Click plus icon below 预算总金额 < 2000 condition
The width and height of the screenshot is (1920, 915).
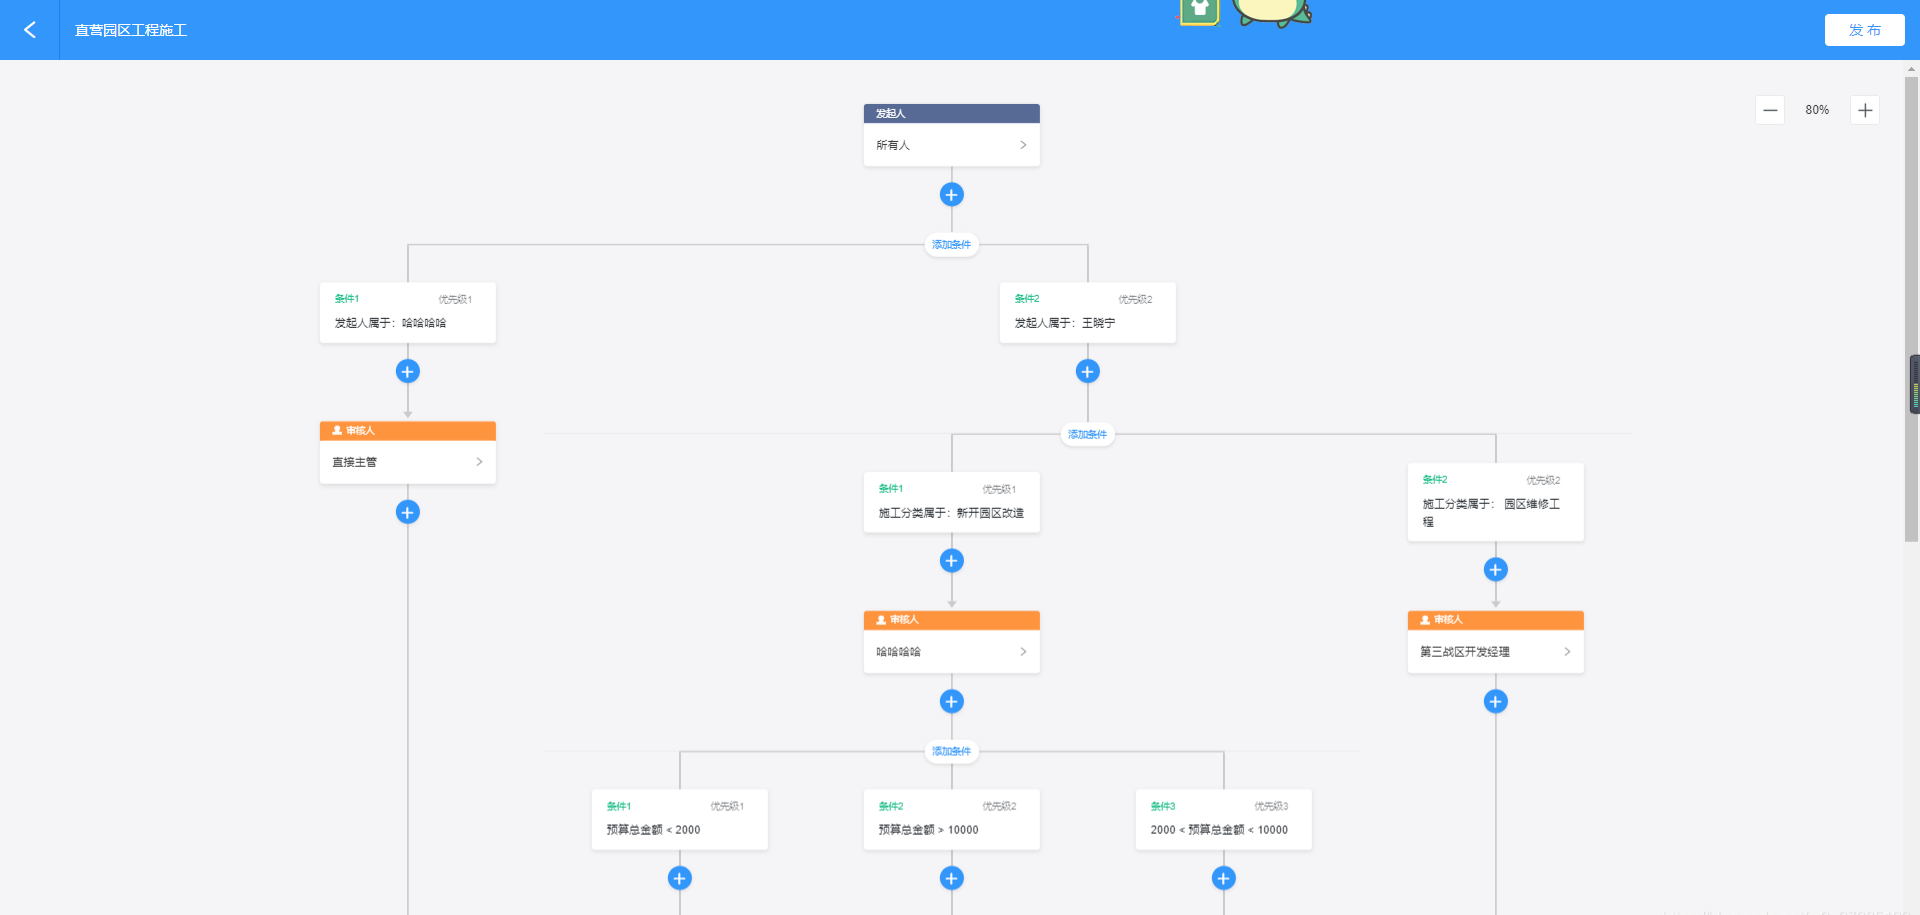tap(680, 878)
